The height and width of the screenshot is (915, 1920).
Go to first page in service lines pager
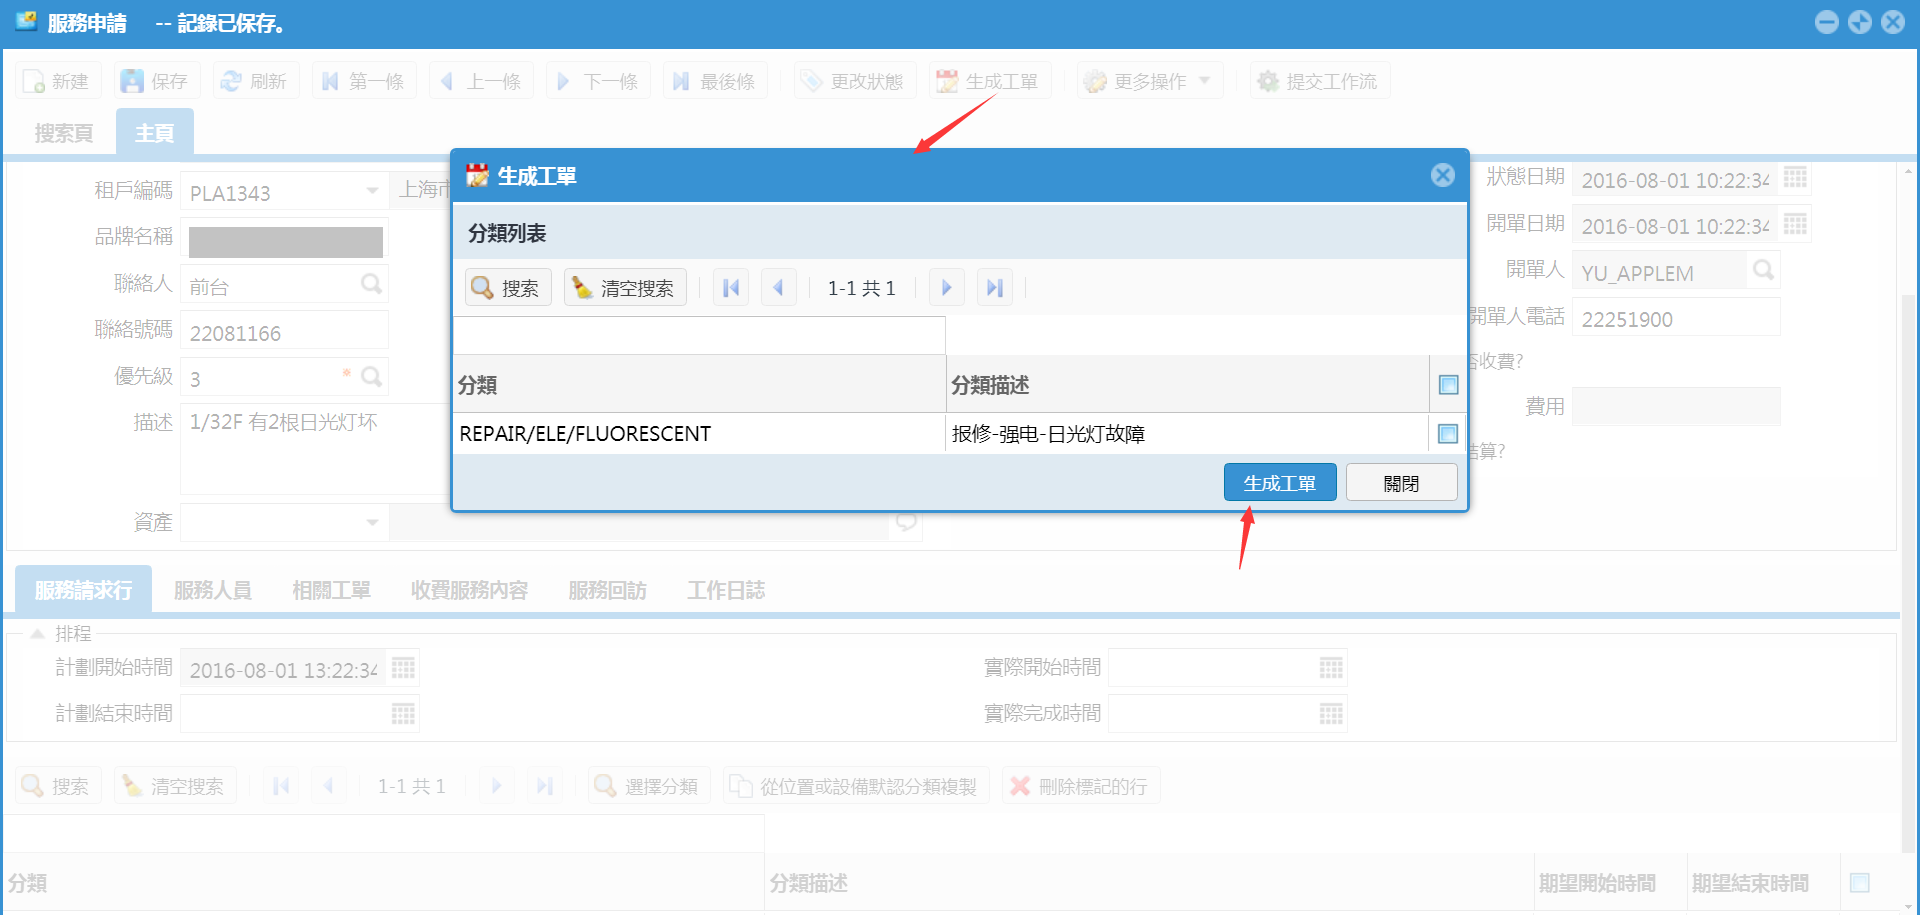tap(281, 786)
